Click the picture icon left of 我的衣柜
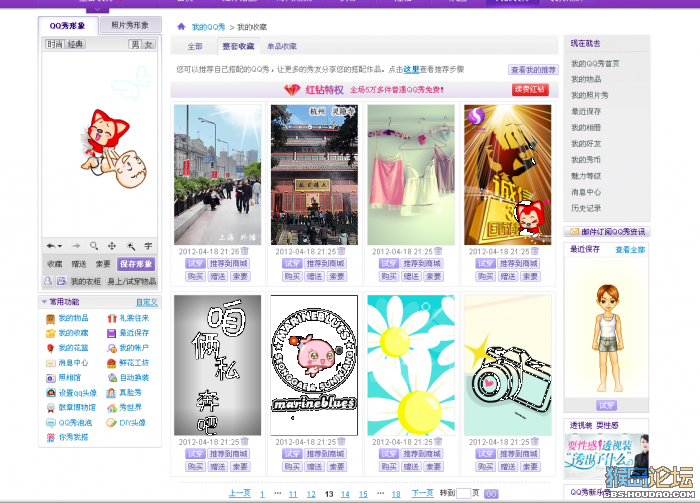The height and width of the screenshot is (503, 700). (x=61, y=281)
